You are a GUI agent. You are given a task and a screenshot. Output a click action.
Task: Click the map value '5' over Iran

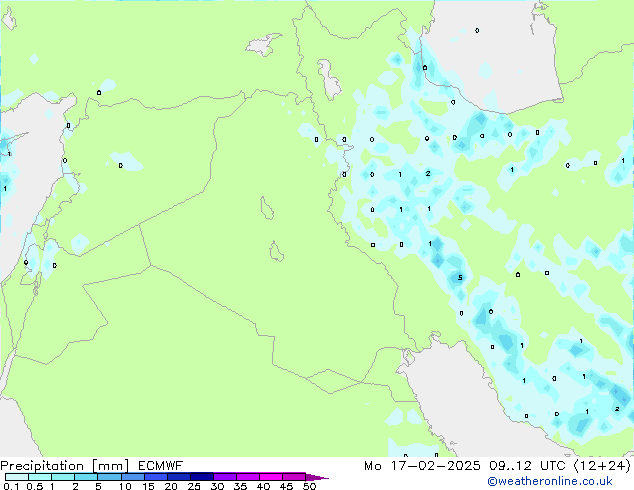pos(460,278)
